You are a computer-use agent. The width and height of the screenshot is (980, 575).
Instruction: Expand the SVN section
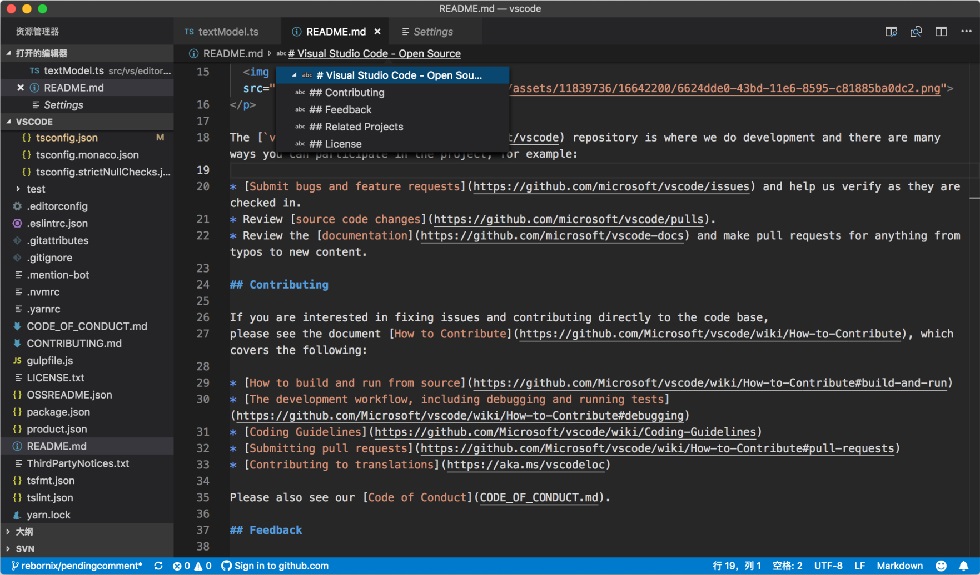[87, 549]
